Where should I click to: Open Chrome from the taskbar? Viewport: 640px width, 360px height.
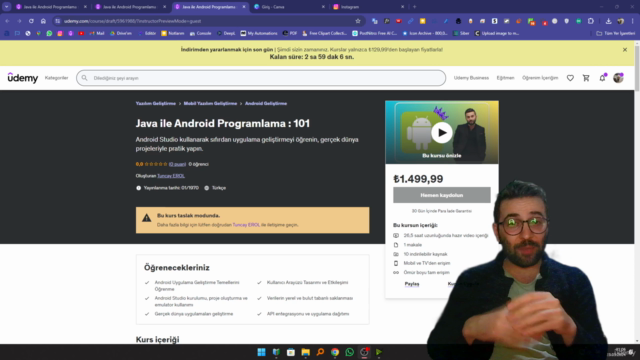(x=335, y=352)
